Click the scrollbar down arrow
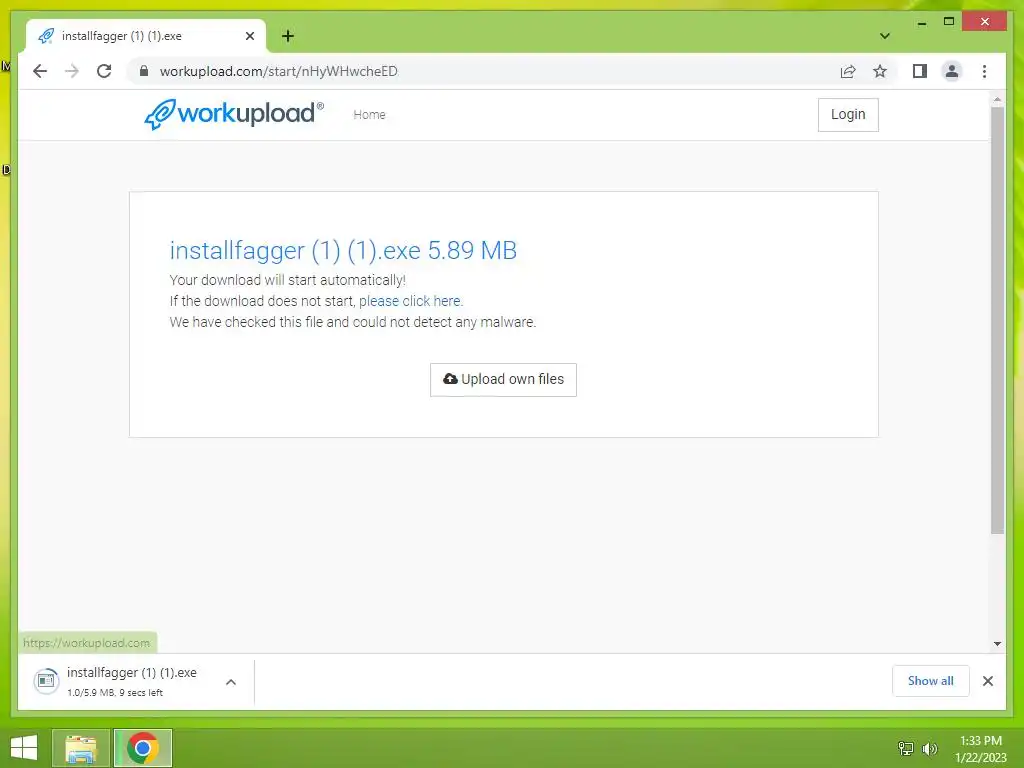Screen dimensions: 1024x768 click(997, 643)
